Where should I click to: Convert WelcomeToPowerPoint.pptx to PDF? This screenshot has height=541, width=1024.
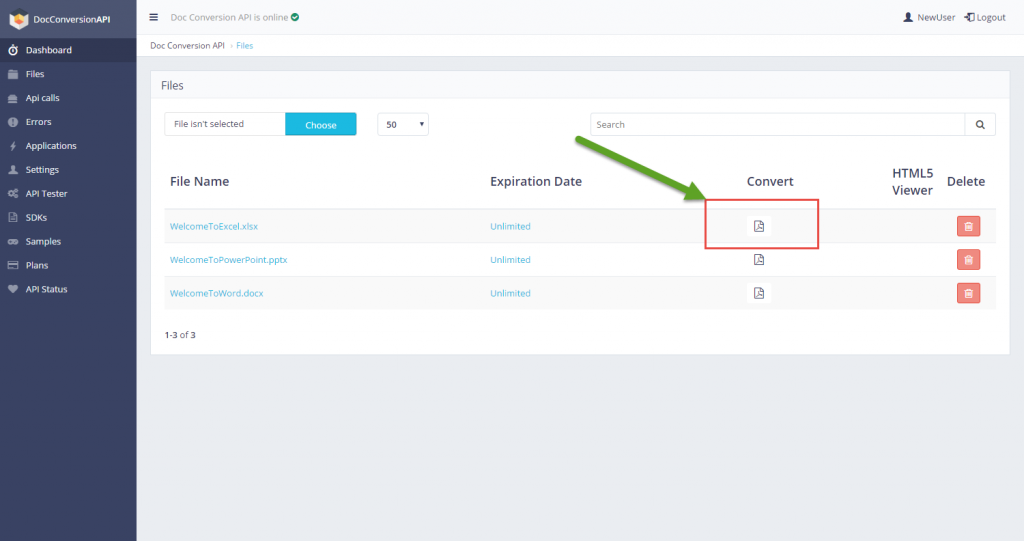coord(759,259)
